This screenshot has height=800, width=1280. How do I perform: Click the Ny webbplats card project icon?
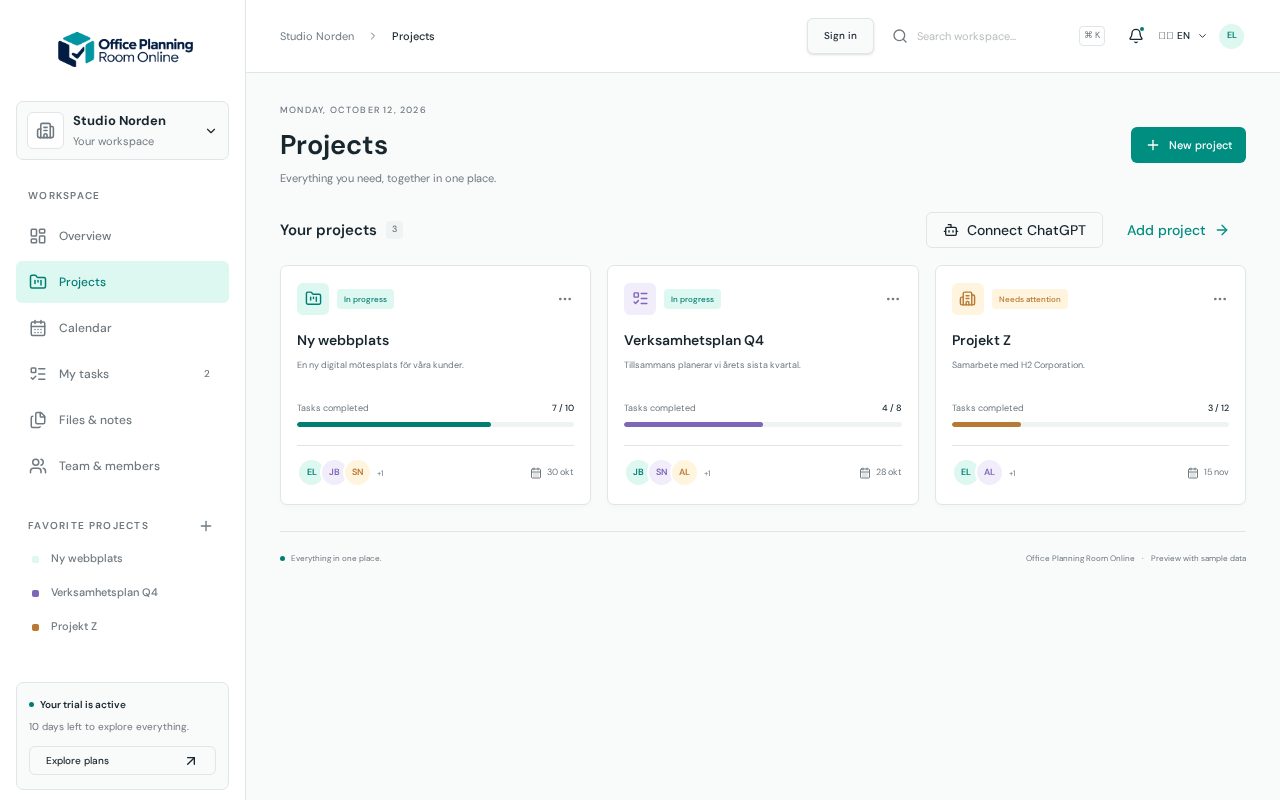tap(313, 299)
